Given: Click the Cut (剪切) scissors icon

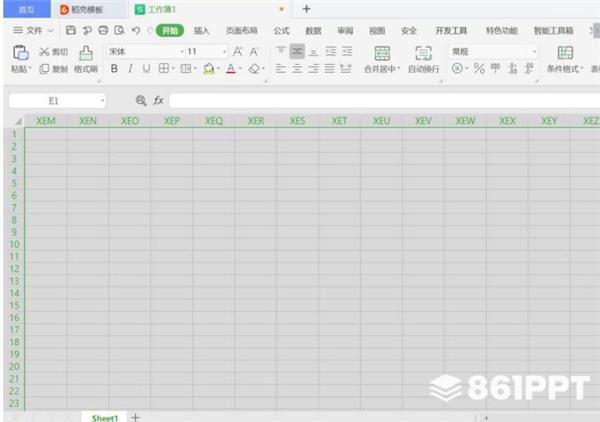Looking at the screenshot, I should 44,51.
